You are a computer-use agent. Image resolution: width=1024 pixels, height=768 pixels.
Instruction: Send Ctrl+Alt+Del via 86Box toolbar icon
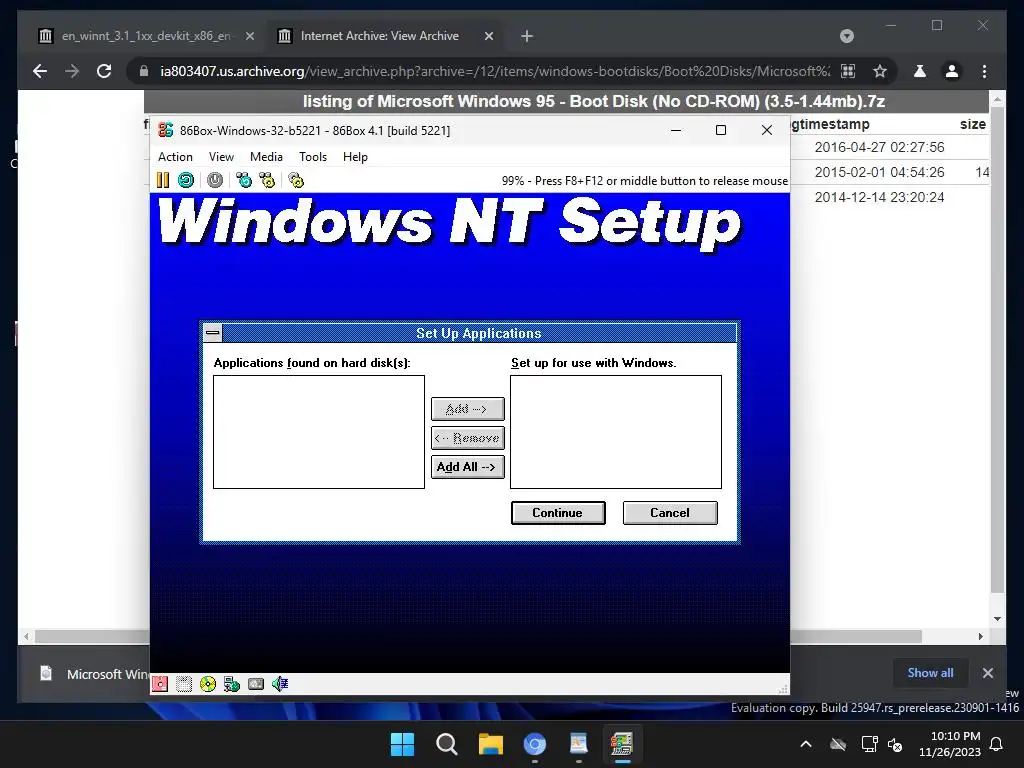click(x=244, y=180)
